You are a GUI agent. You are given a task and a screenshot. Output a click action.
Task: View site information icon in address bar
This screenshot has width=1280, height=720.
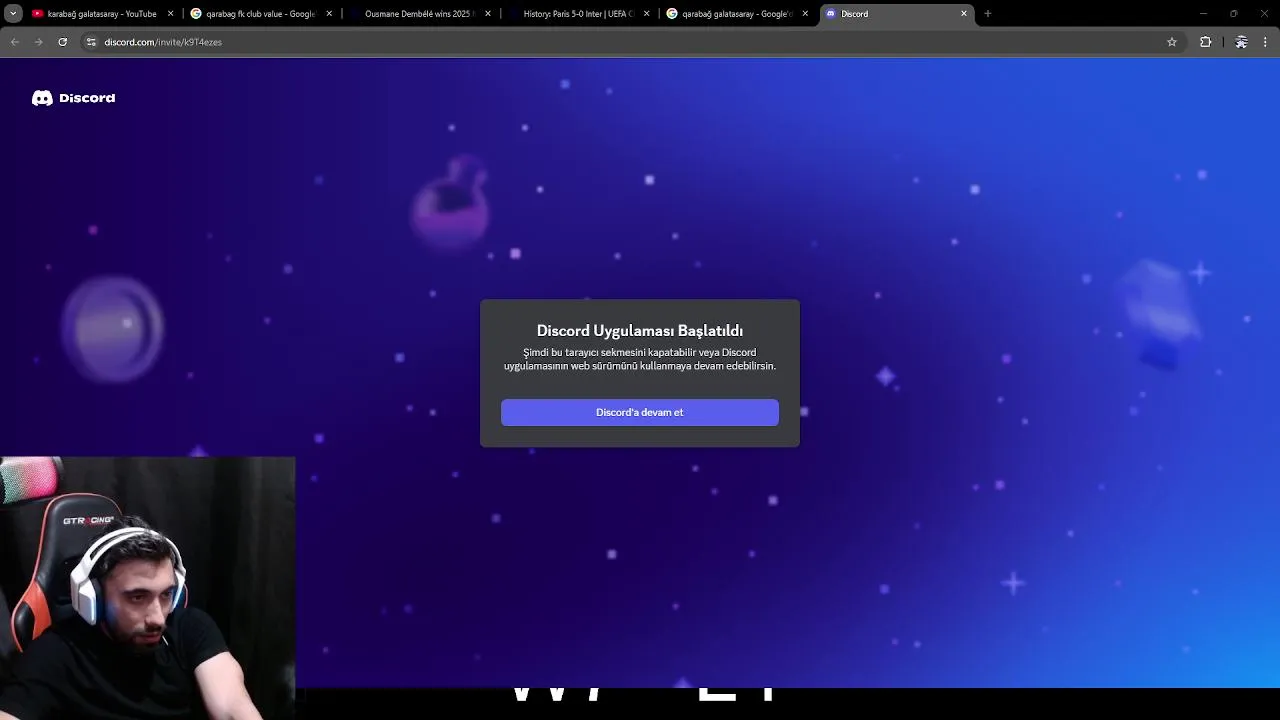pyautogui.click(x=91, y=42)
